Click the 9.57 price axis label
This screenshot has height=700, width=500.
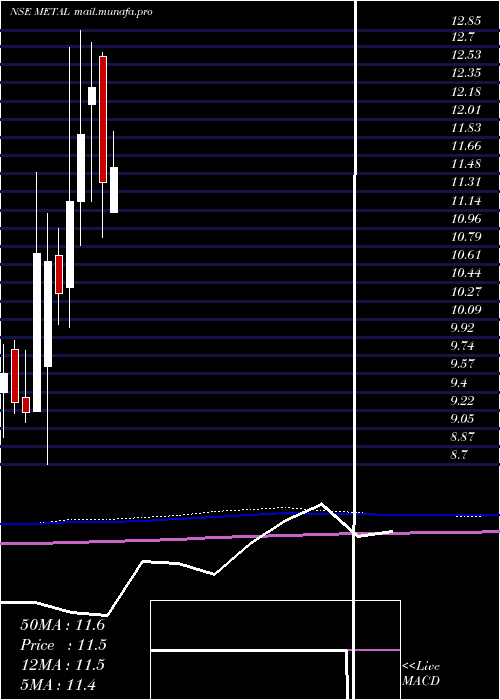click(x=462, y=363)
